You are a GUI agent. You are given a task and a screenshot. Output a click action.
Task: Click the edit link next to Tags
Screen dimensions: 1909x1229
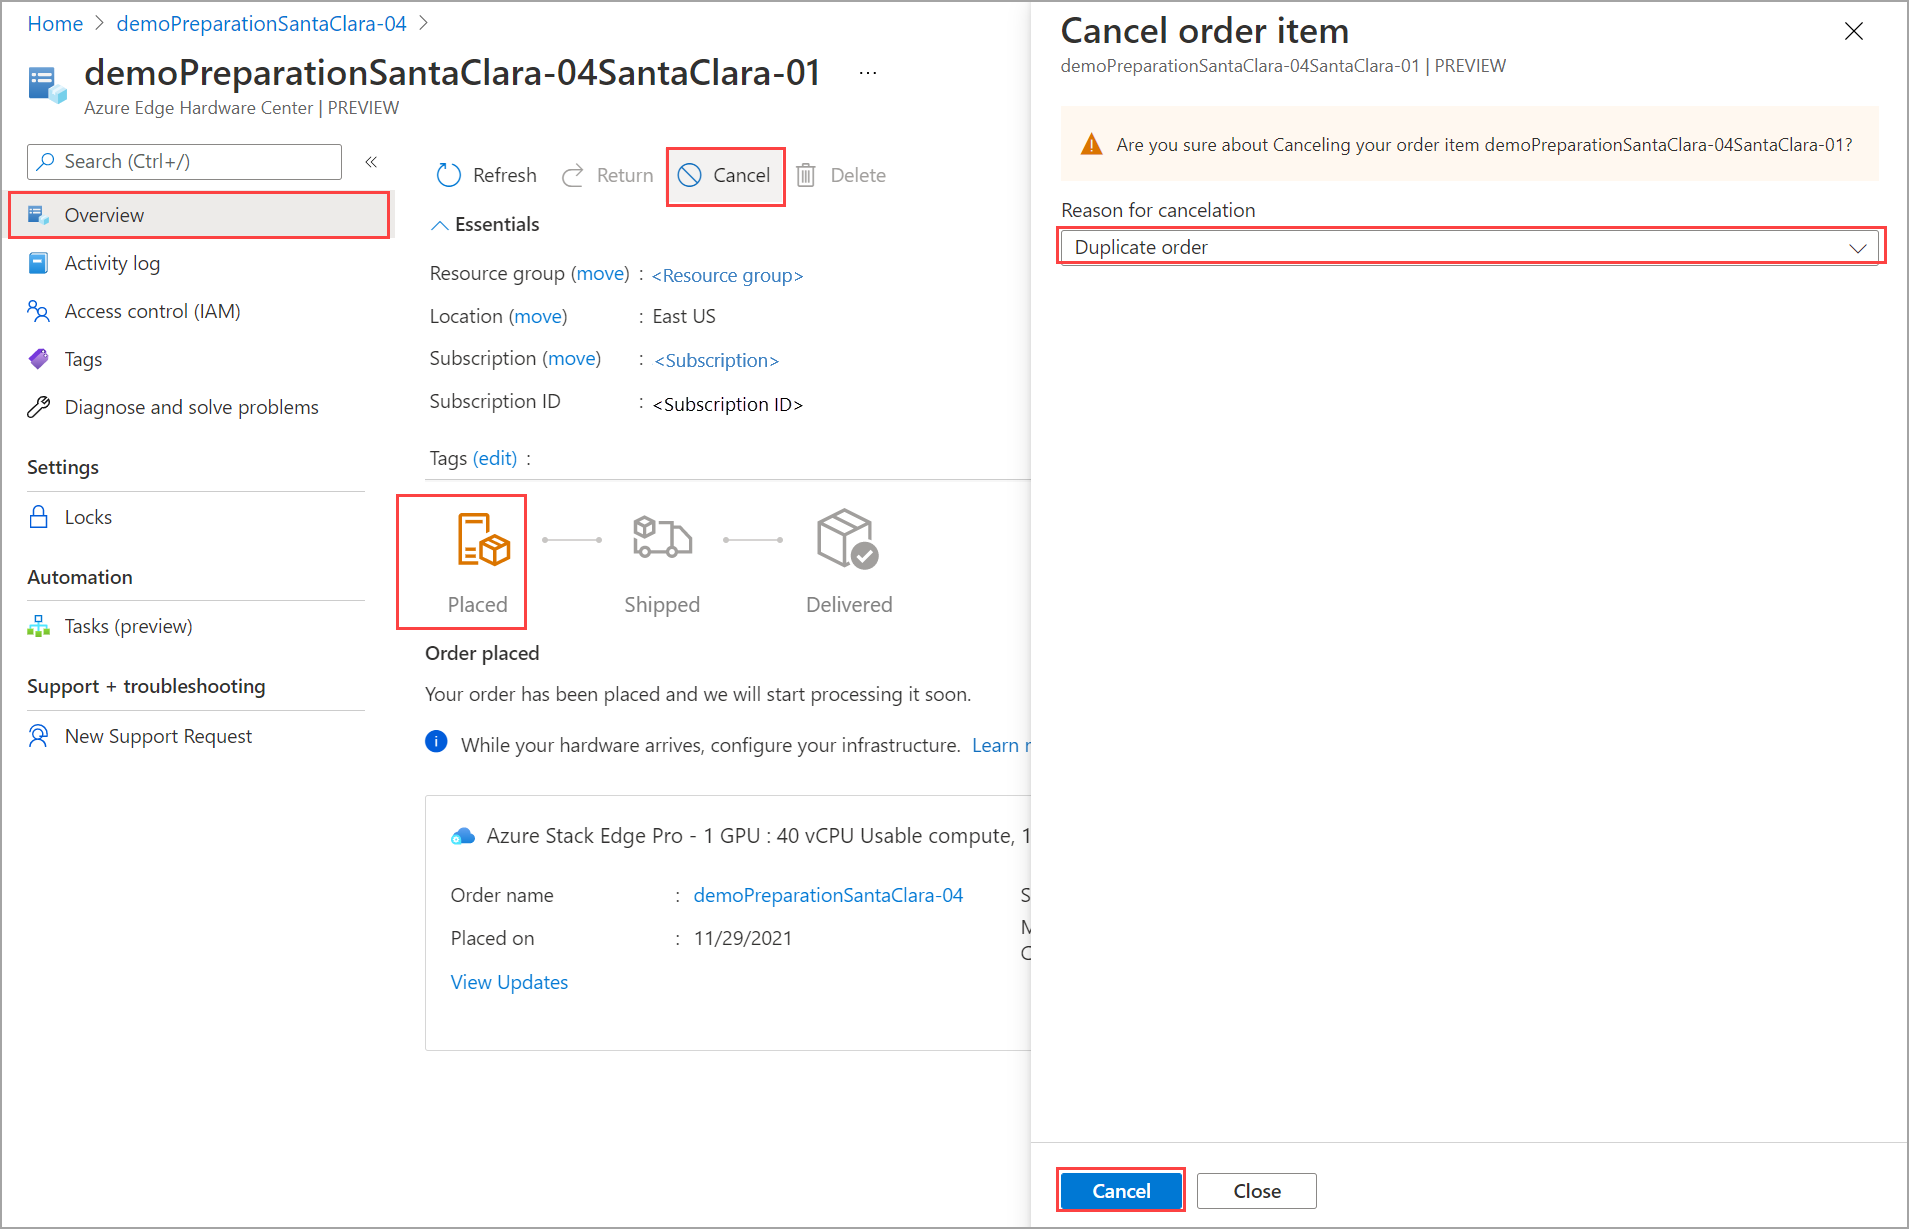495,458
